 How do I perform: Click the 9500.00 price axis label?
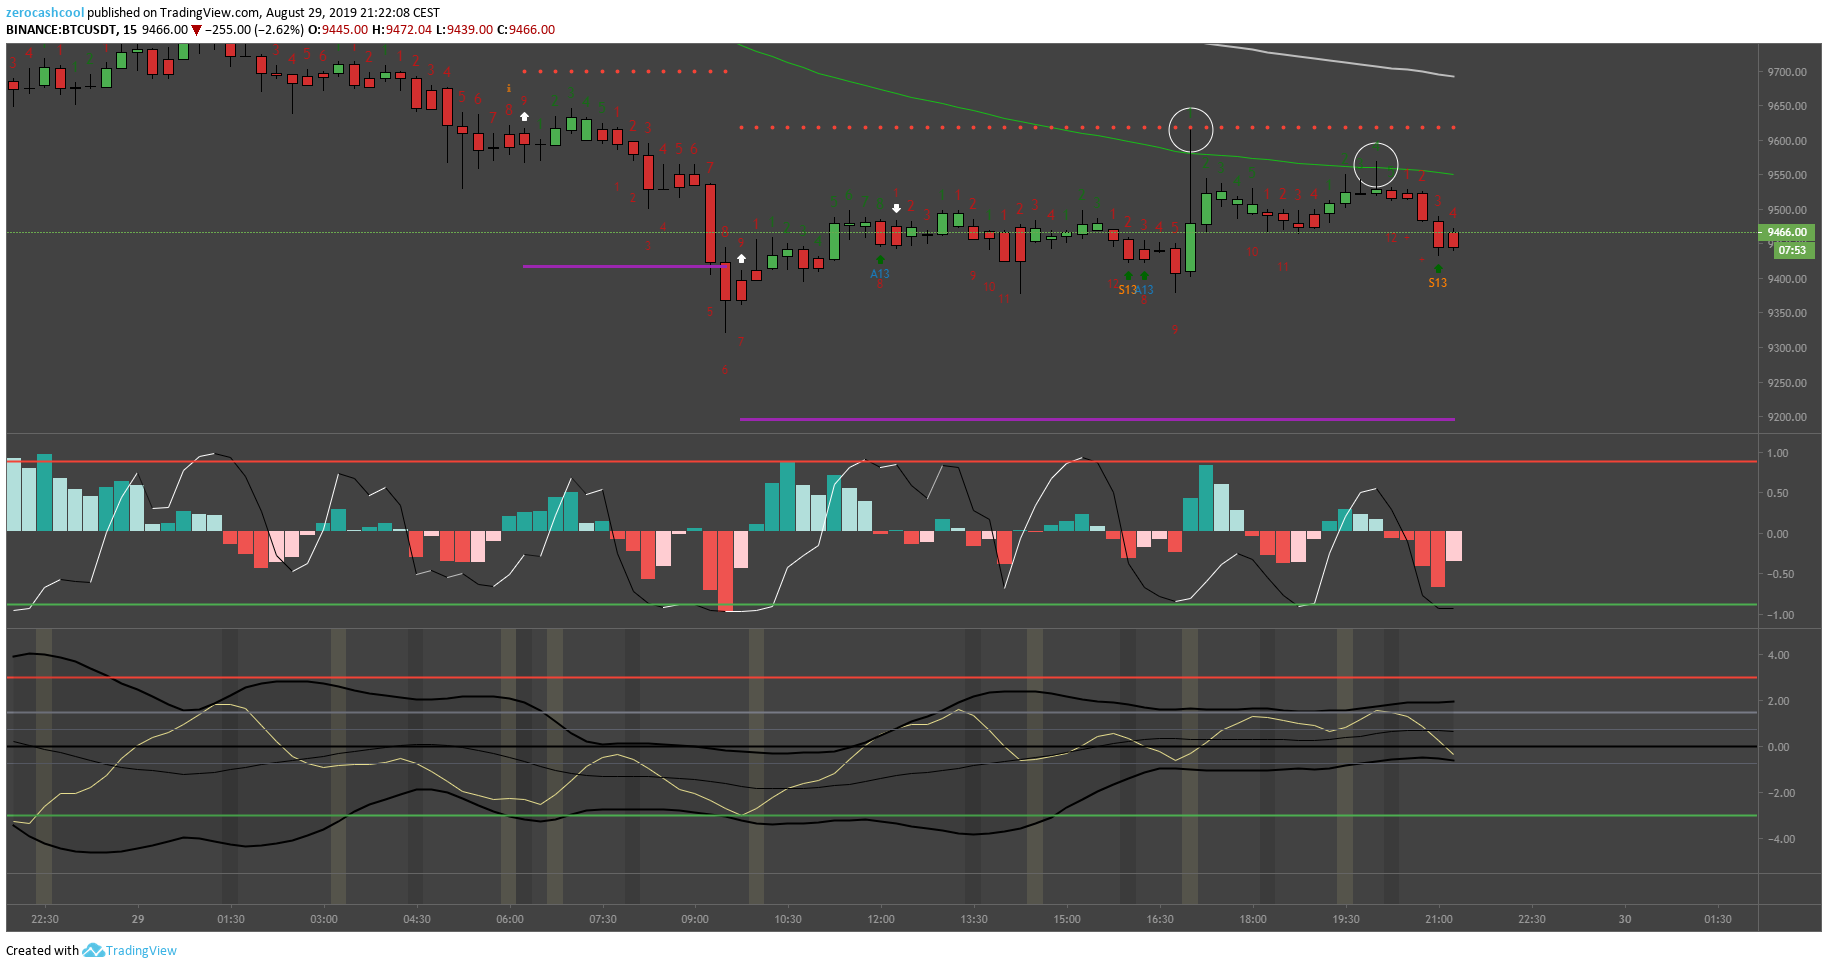(x=1787, y=210)
